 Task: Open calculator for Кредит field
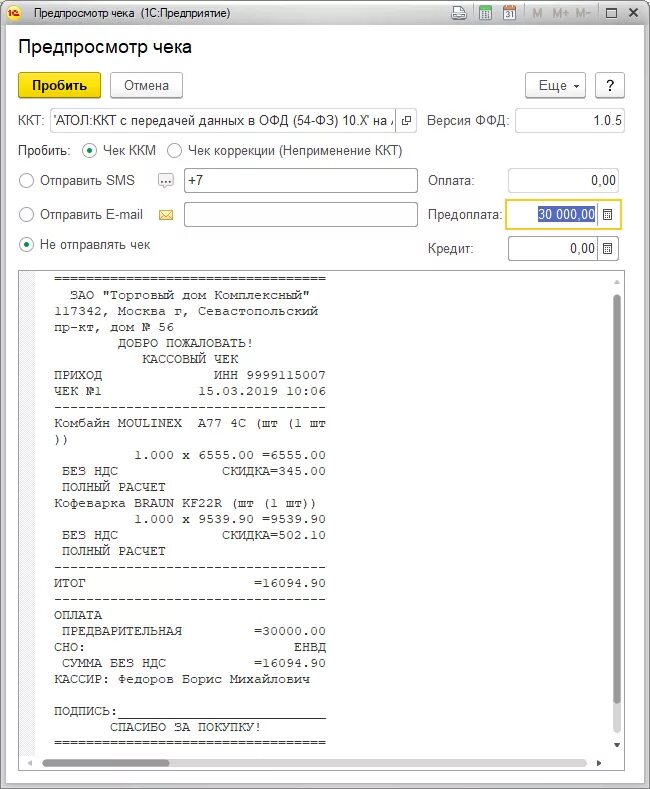click(608, 249)
